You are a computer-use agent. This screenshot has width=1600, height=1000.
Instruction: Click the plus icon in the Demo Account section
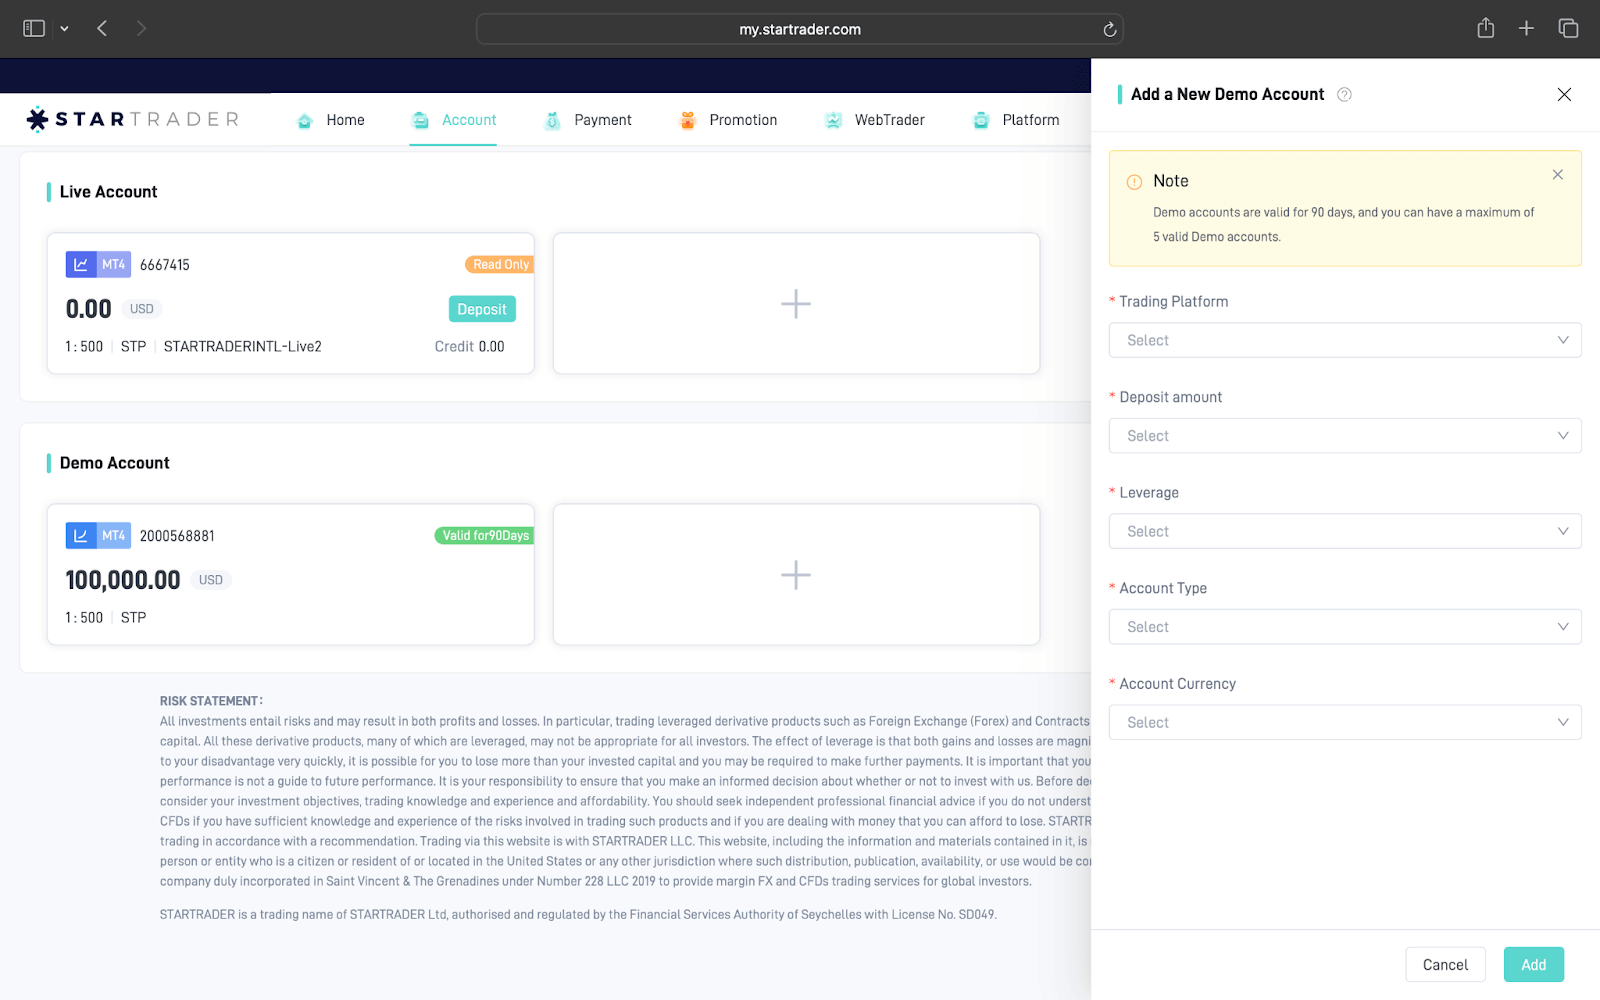tap(796, 575)
